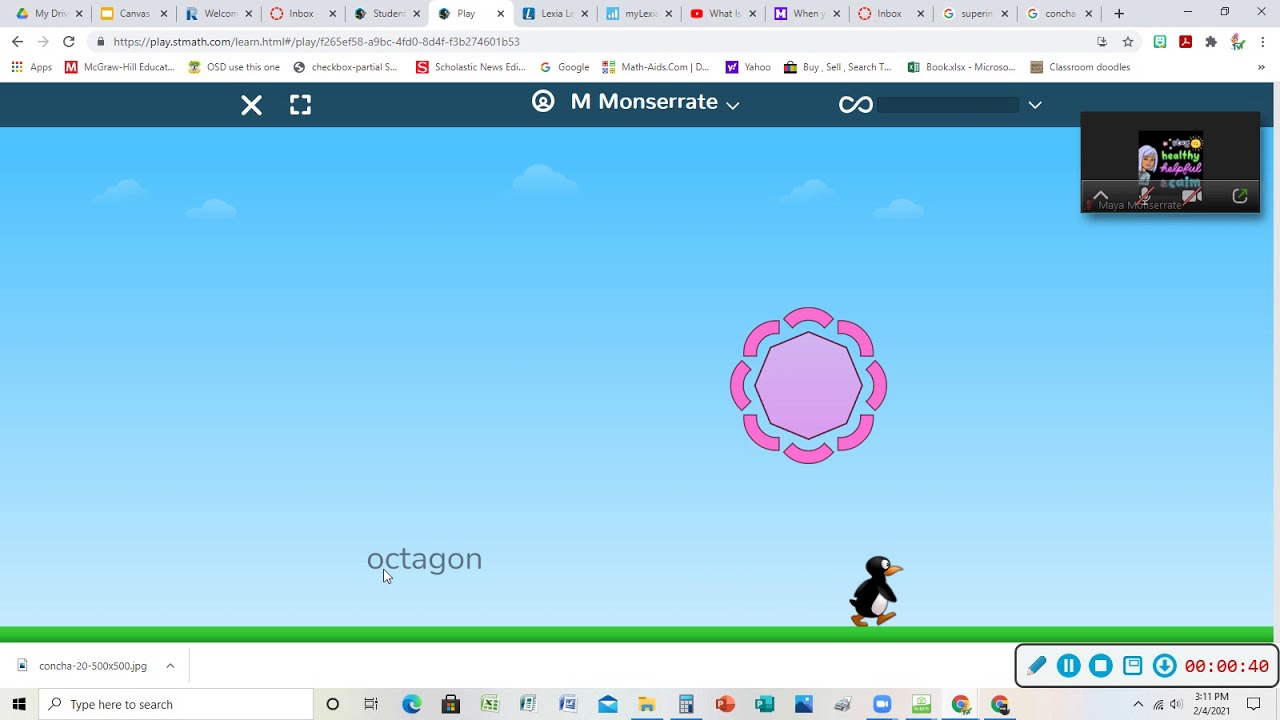Viewport: 1280px width, 720px height.
Task: Click the word octagon
Action: 424,559
